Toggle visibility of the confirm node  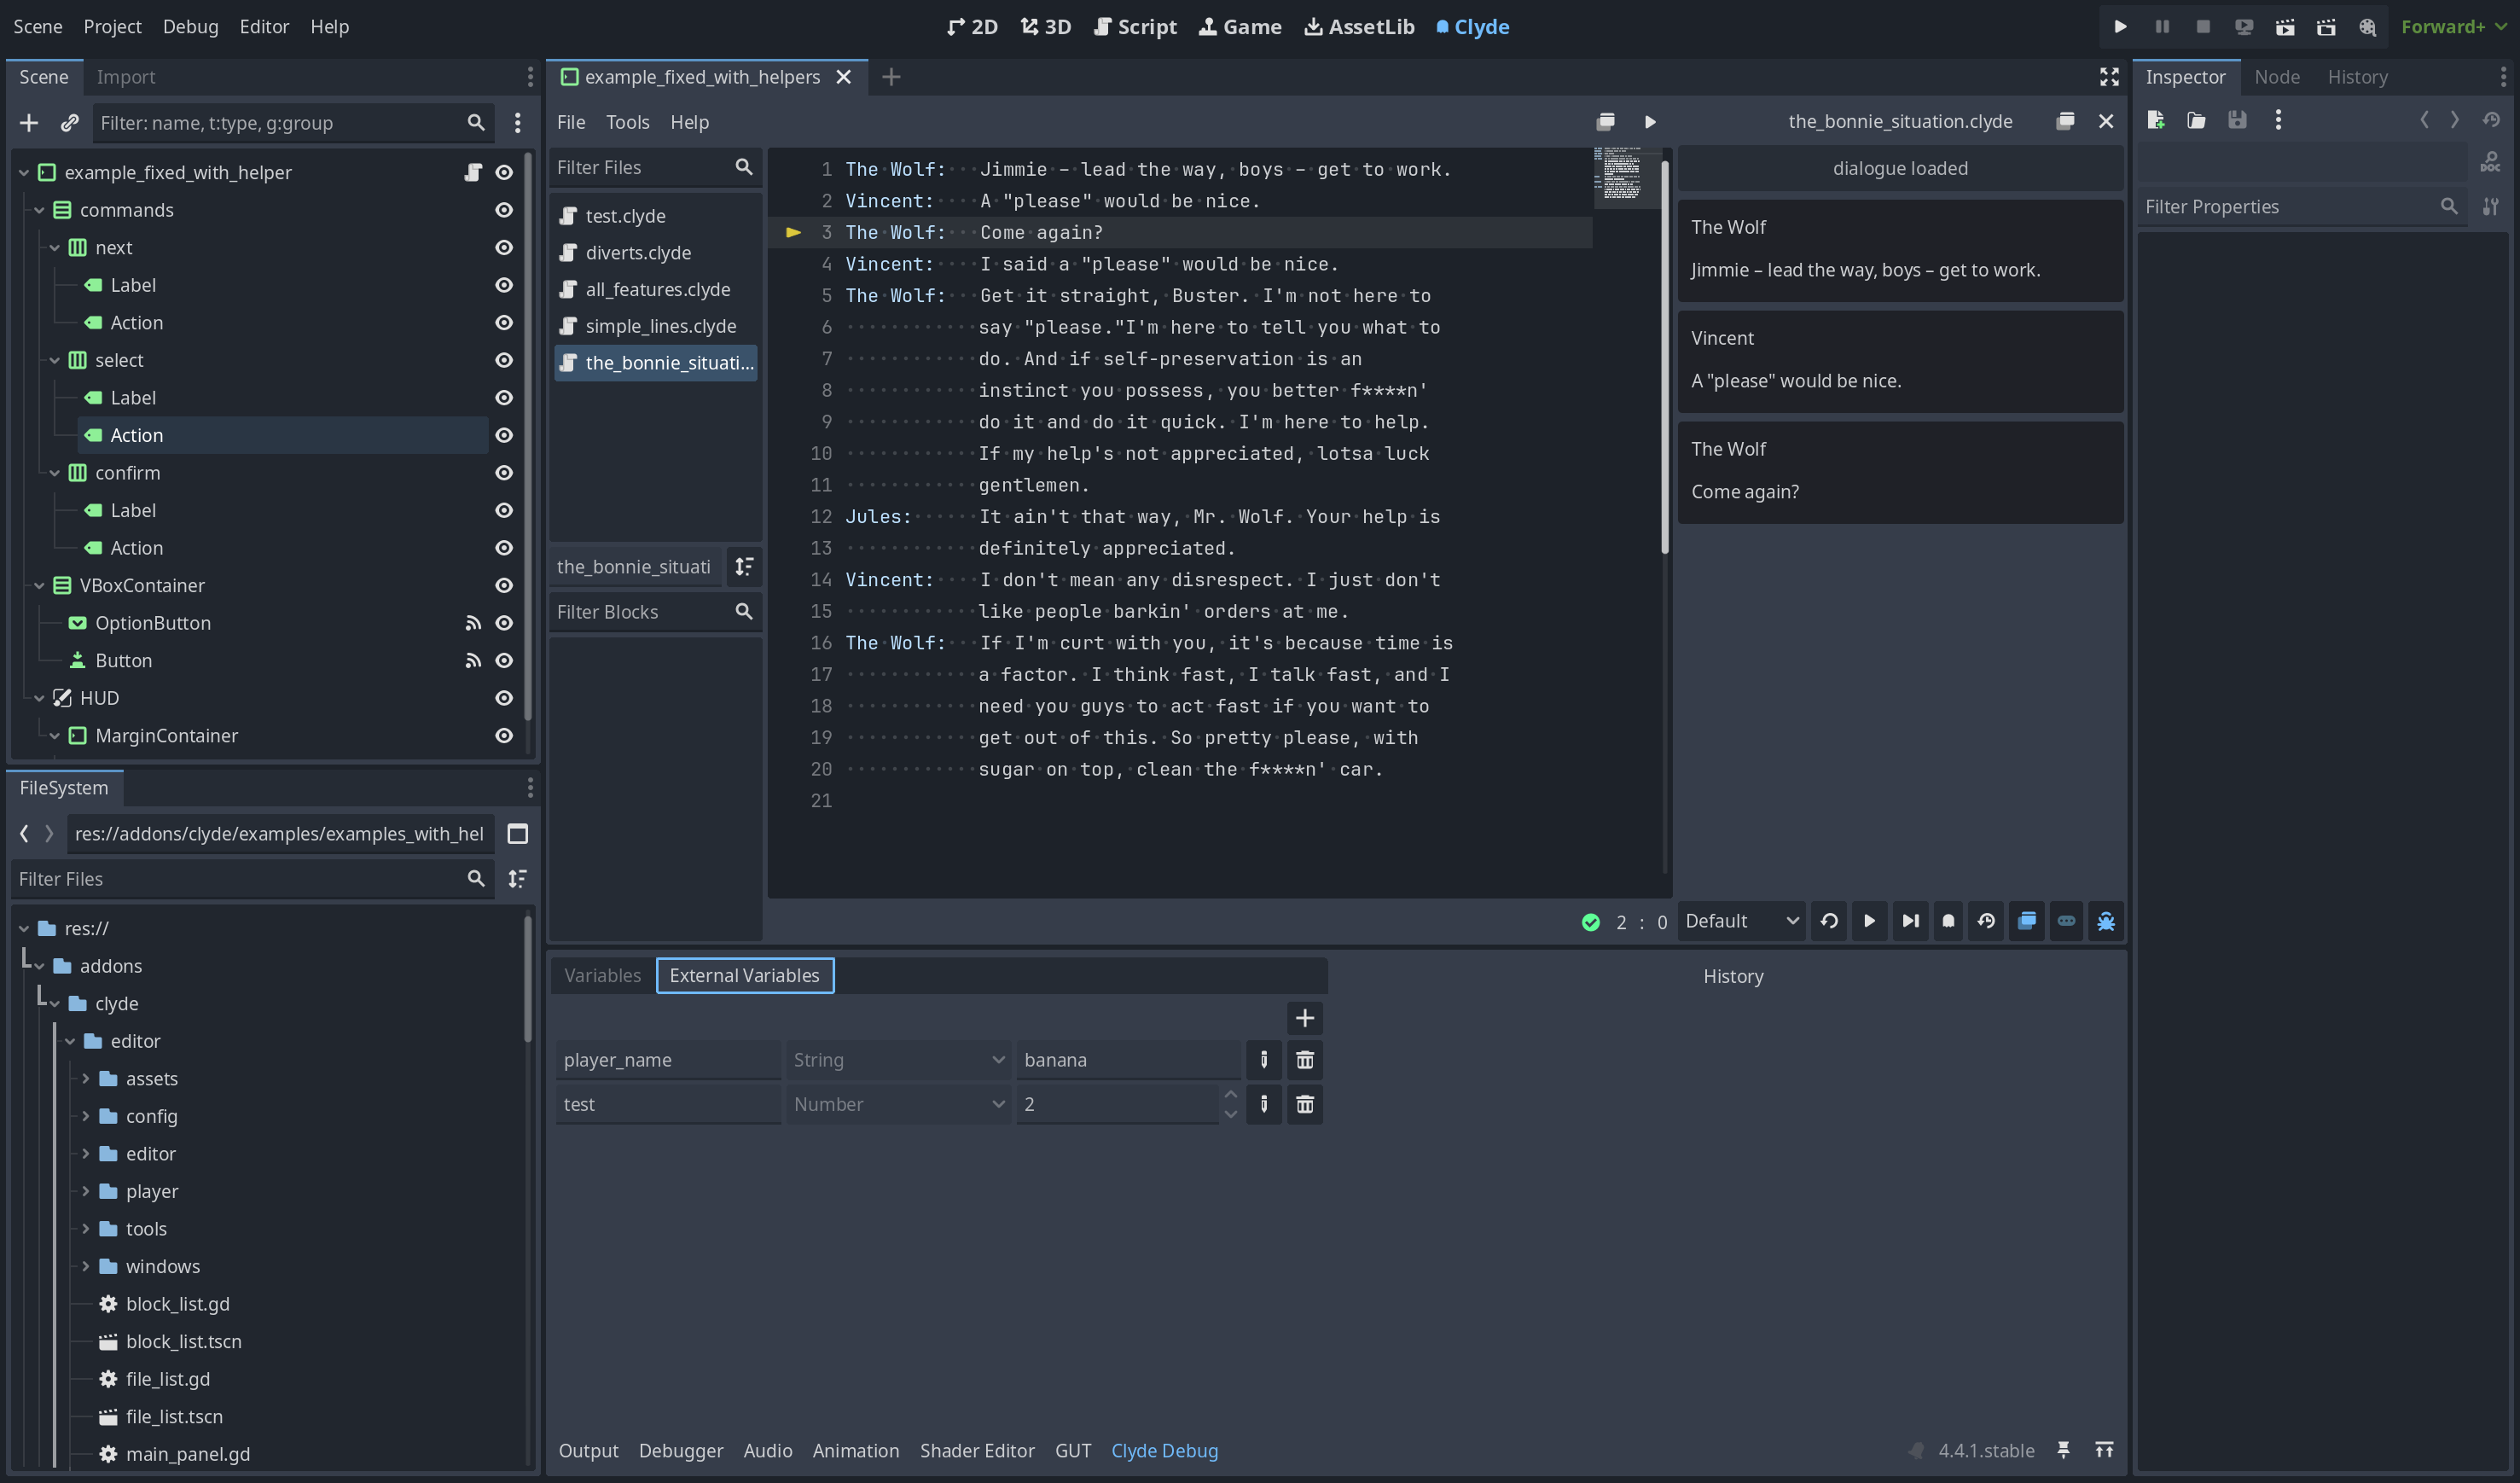click(x=504, y=473)
